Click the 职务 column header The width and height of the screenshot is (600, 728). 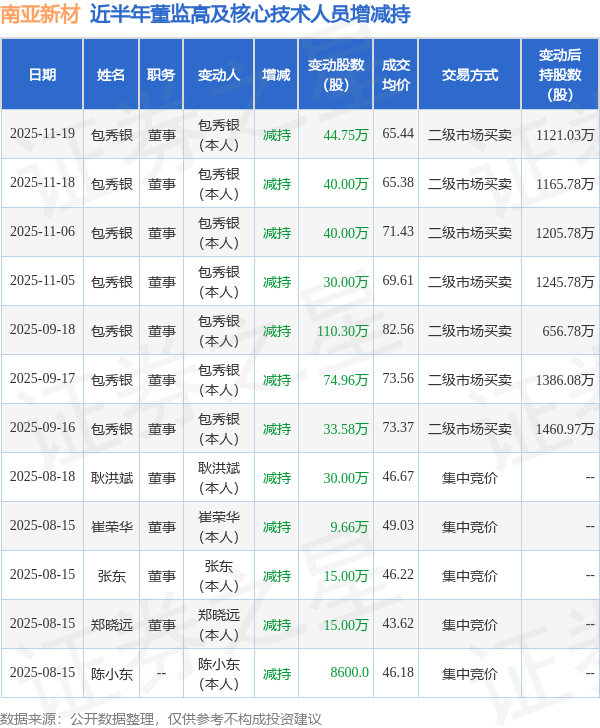(x=161, y=74)
